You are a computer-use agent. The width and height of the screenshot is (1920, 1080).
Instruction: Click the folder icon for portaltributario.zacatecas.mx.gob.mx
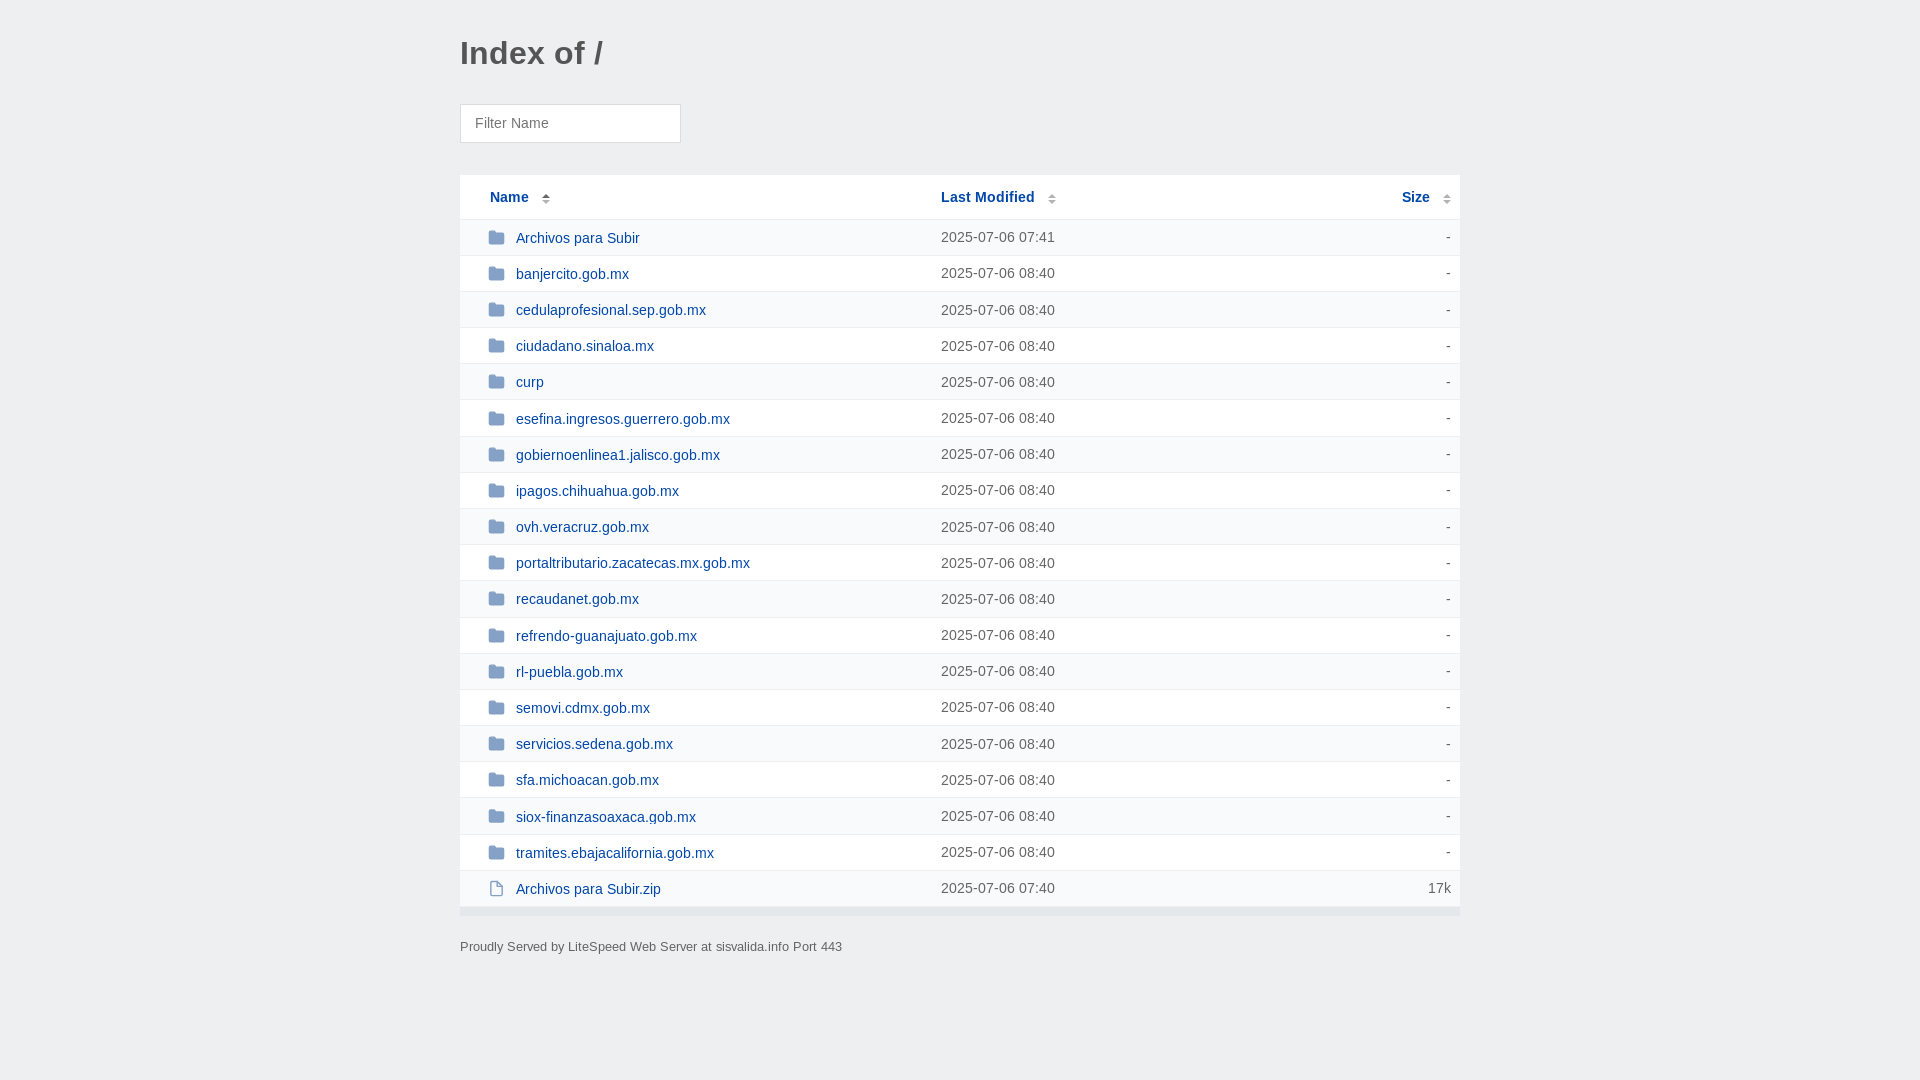pos(496,563)
